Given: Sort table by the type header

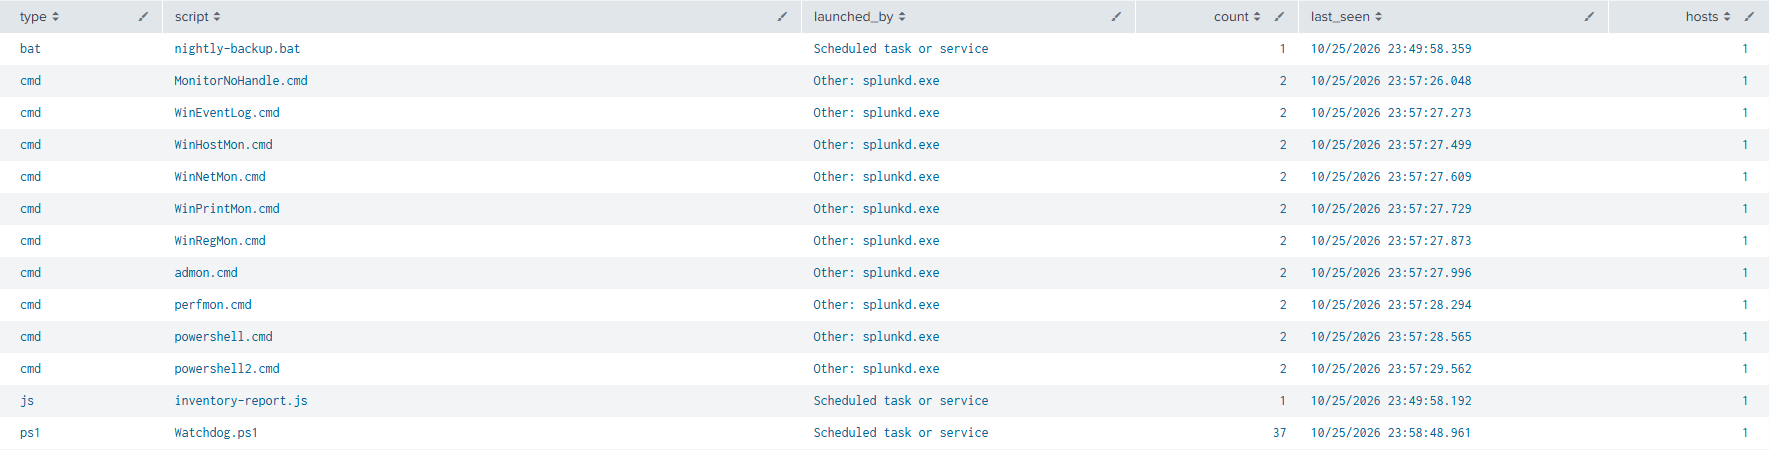Looking at the screenshot, I should [x=39, y=17].
